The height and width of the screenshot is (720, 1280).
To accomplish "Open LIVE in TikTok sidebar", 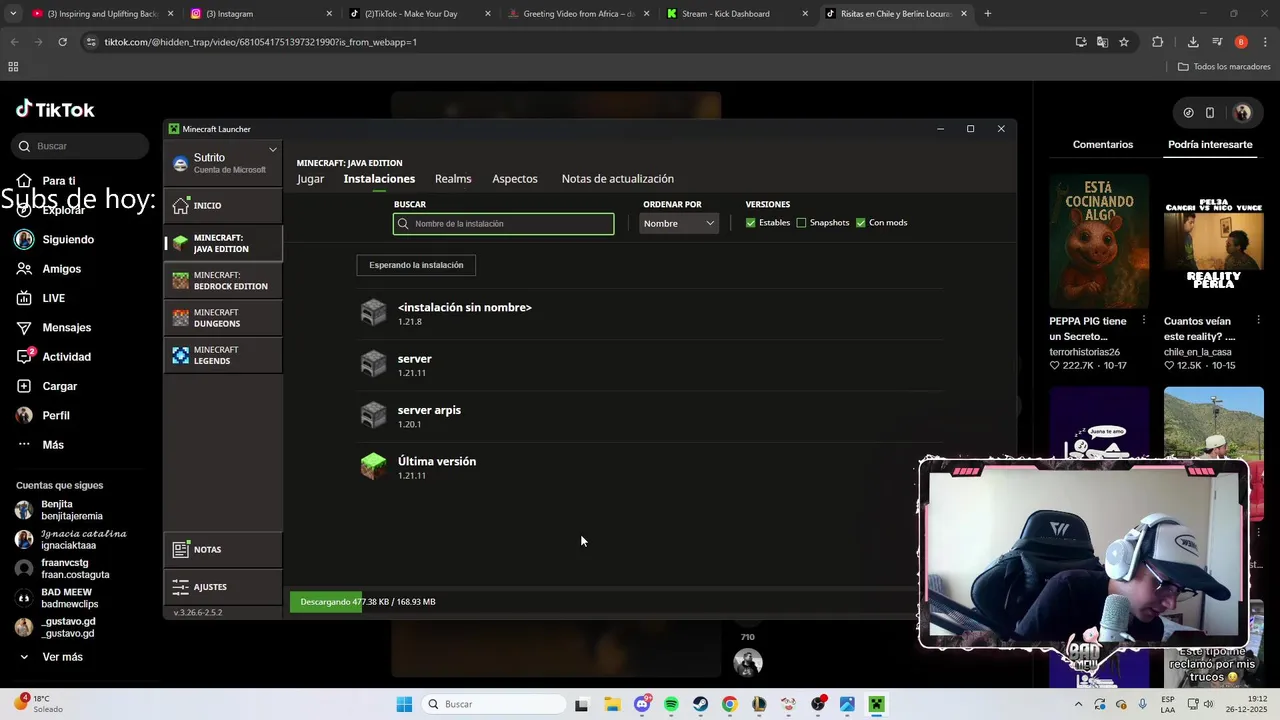I will pyautogui.click(x=41, y=298).
